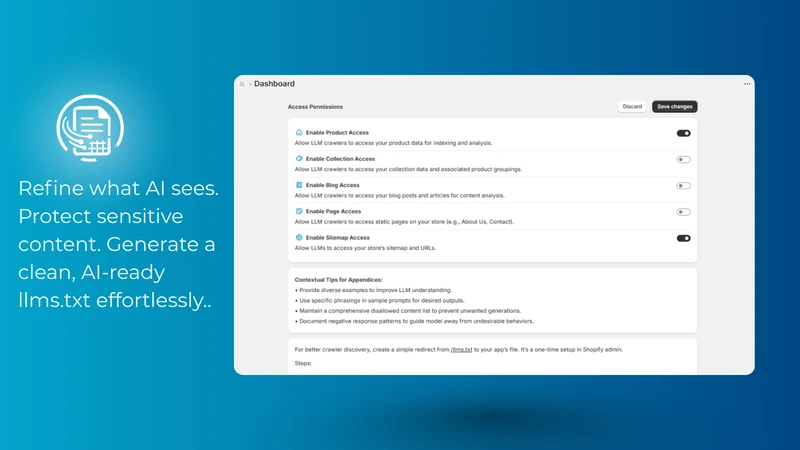Viewport: 800px width, 450px height.
Task: Click the Save changes button
Action: coord(674,107)
